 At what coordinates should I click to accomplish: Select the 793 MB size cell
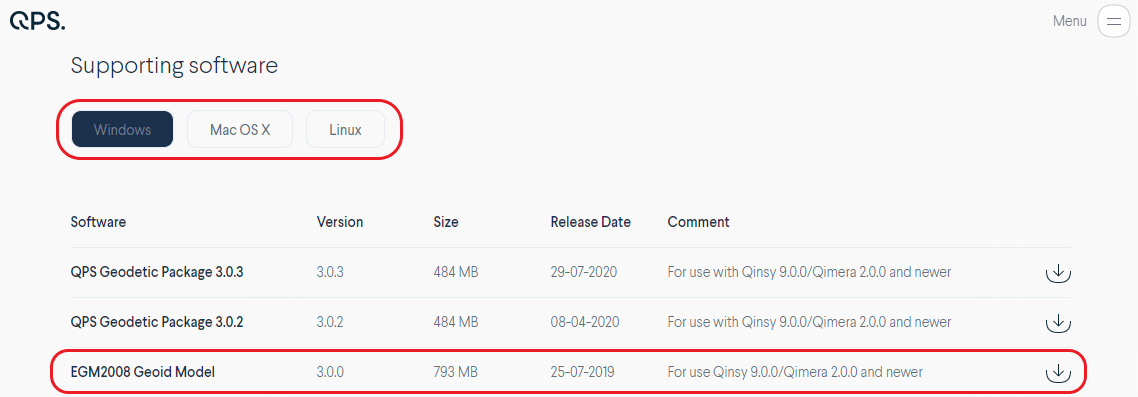[455, 372]
